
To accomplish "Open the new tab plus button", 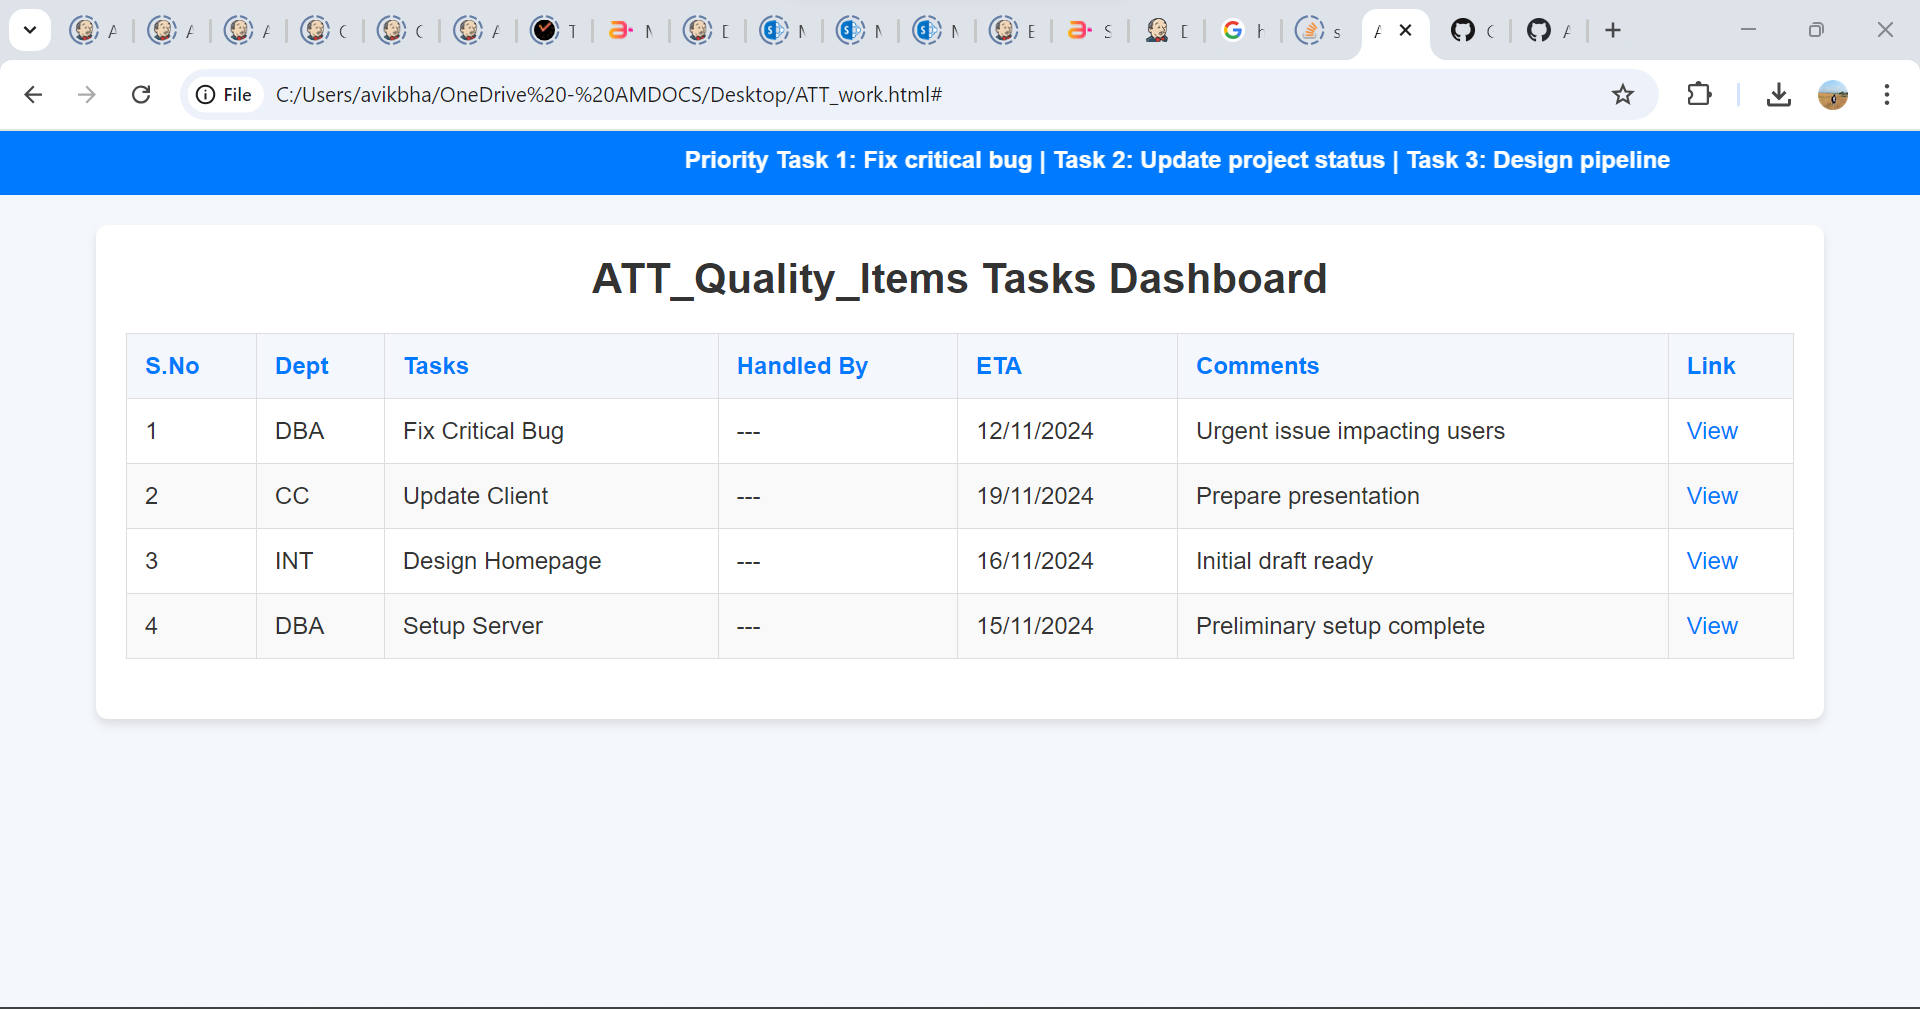I will pos(1614,30).
